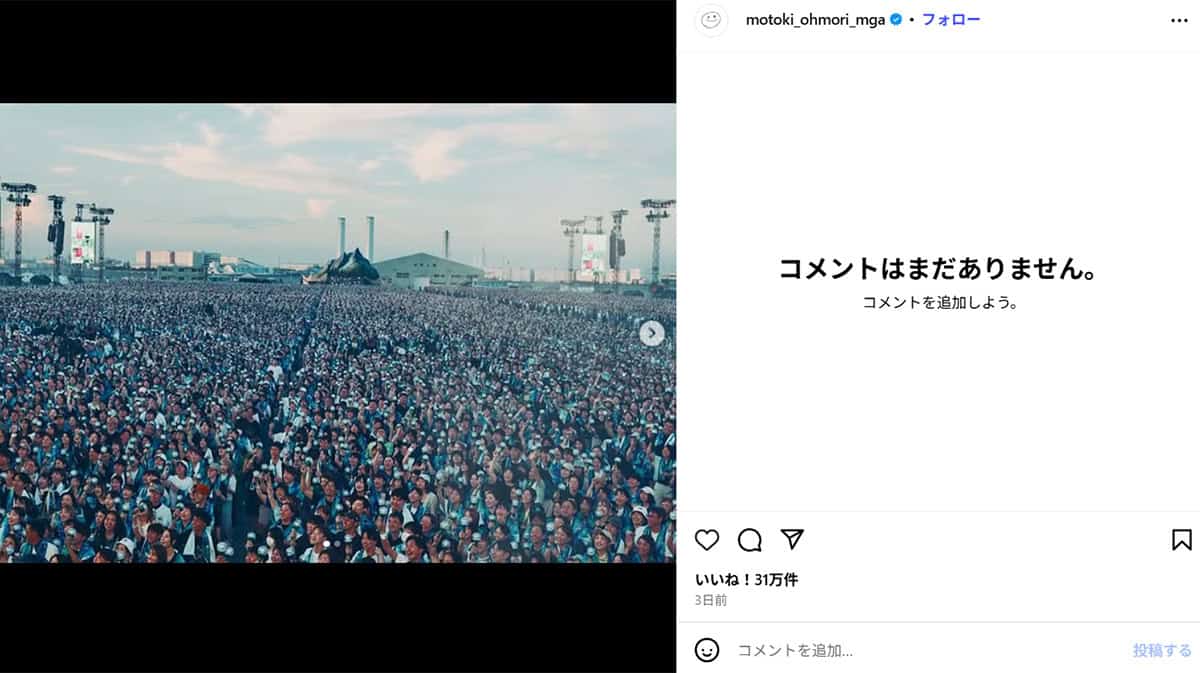This screenshot has width=1200, height=673.
Task: Open the 3日前 timestamp link
Action: tap(711, 601)
